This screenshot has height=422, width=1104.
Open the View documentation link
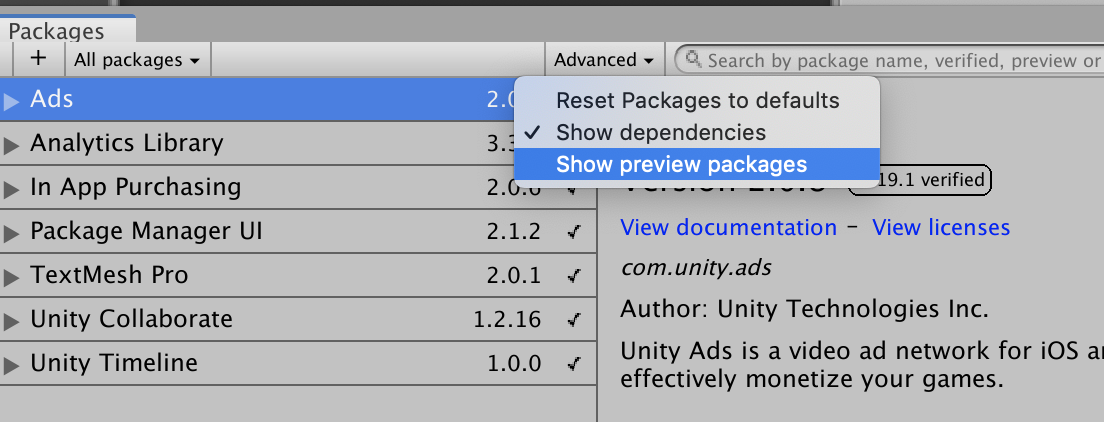point(728,228)
